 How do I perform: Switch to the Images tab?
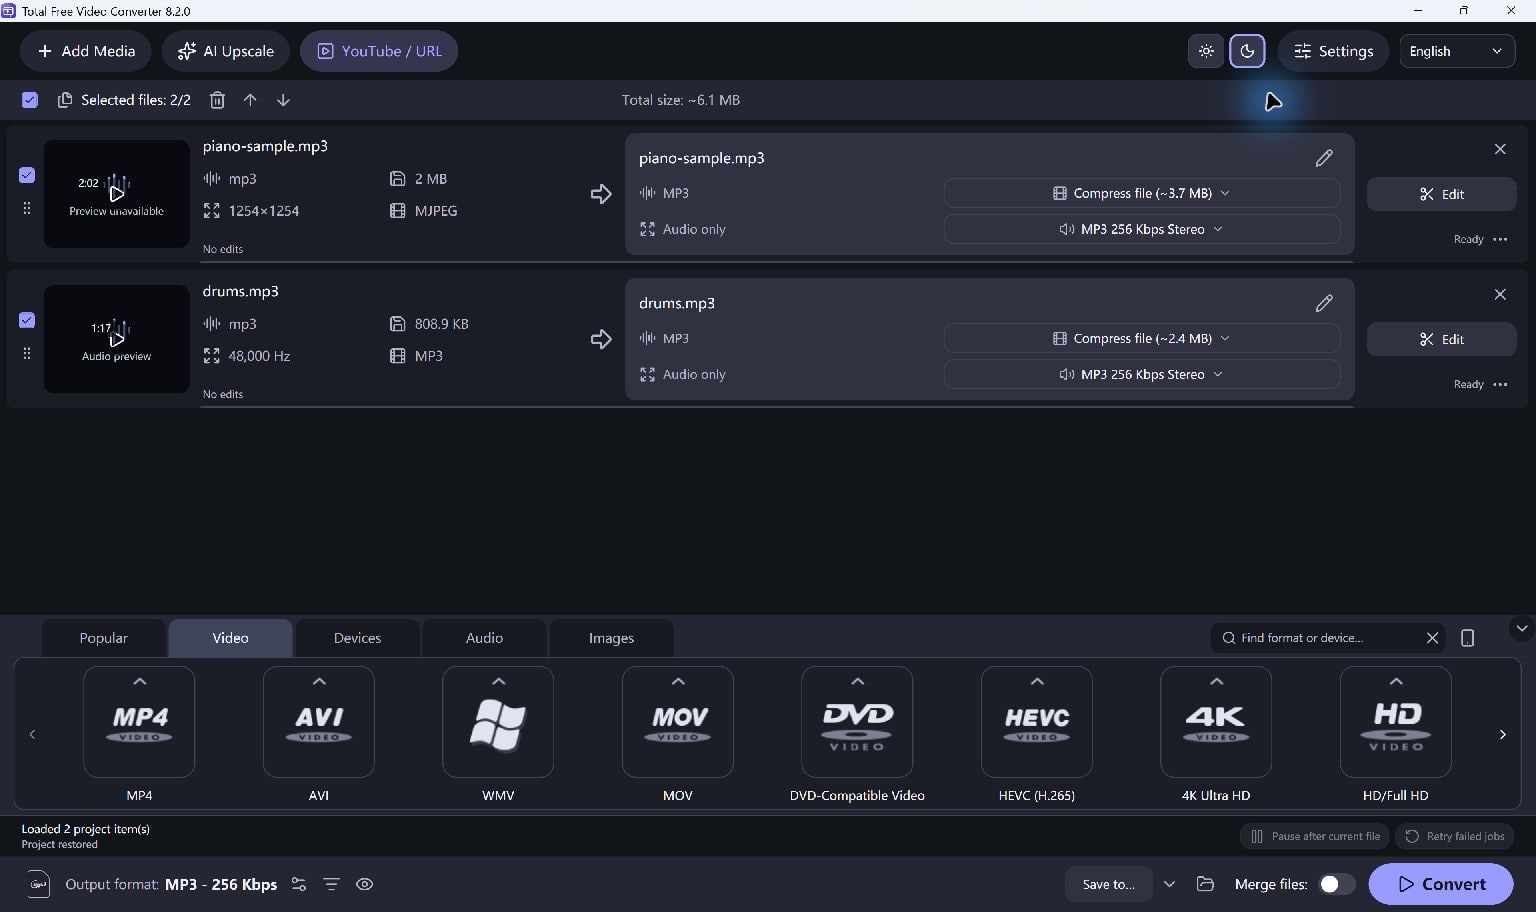coord(611,638)
